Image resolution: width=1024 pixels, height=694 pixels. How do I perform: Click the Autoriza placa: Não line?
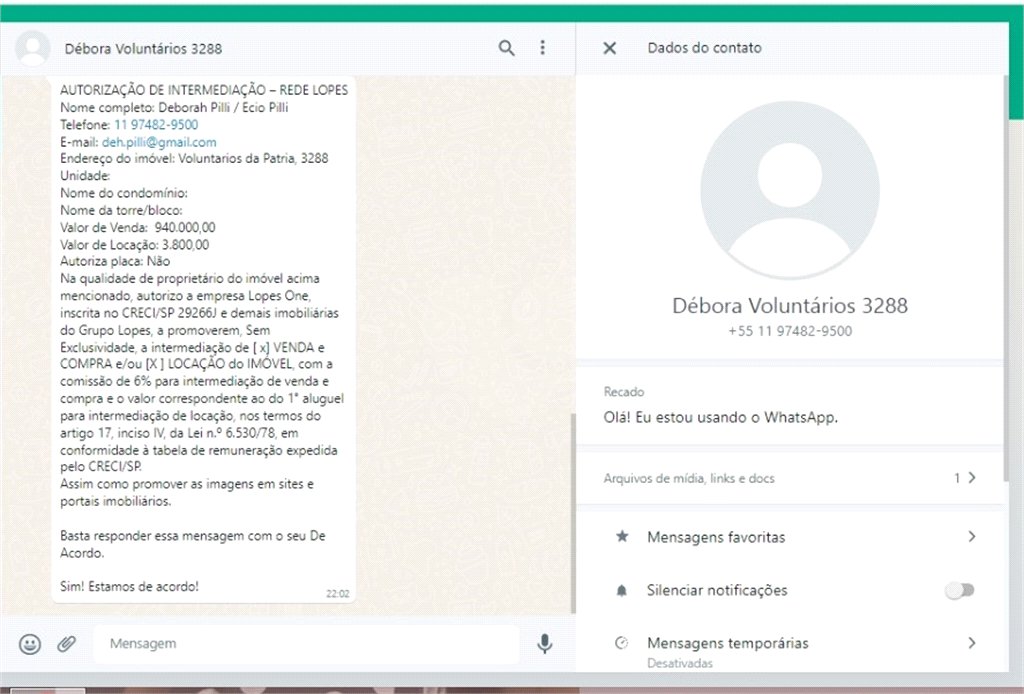coord(115,261)
